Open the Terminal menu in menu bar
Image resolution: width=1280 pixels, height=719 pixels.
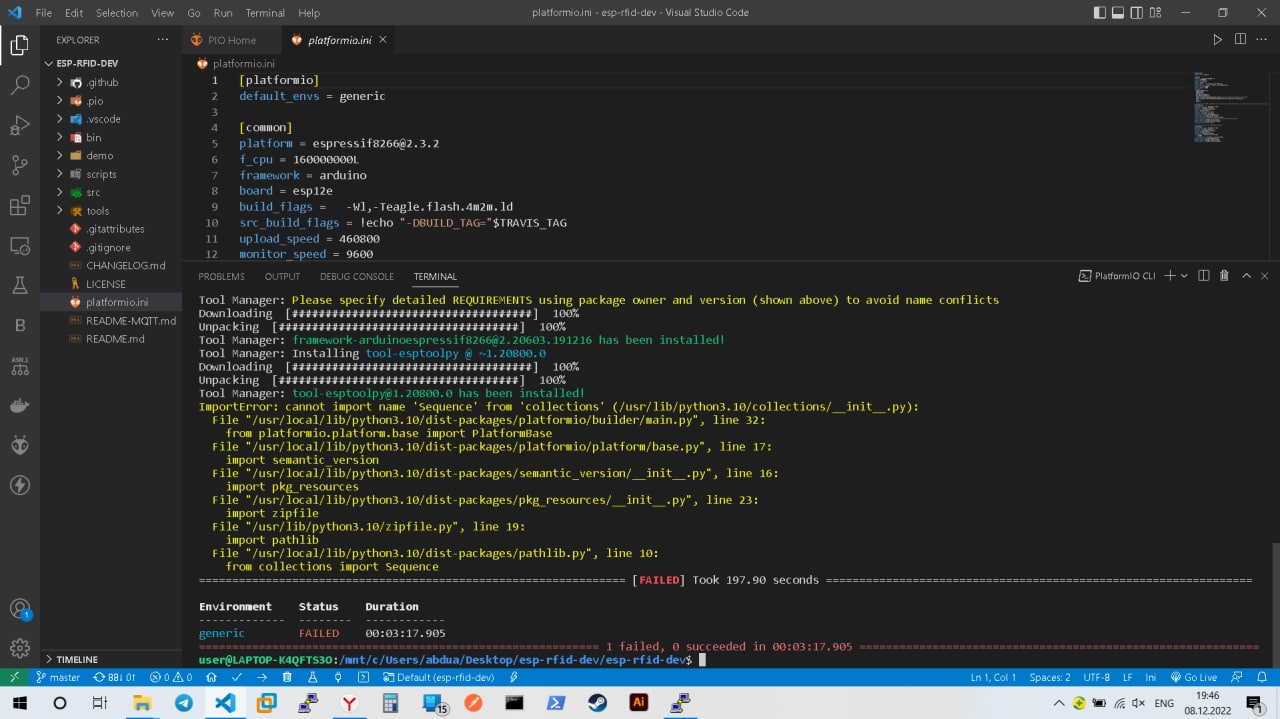click(x=265, y=13)
